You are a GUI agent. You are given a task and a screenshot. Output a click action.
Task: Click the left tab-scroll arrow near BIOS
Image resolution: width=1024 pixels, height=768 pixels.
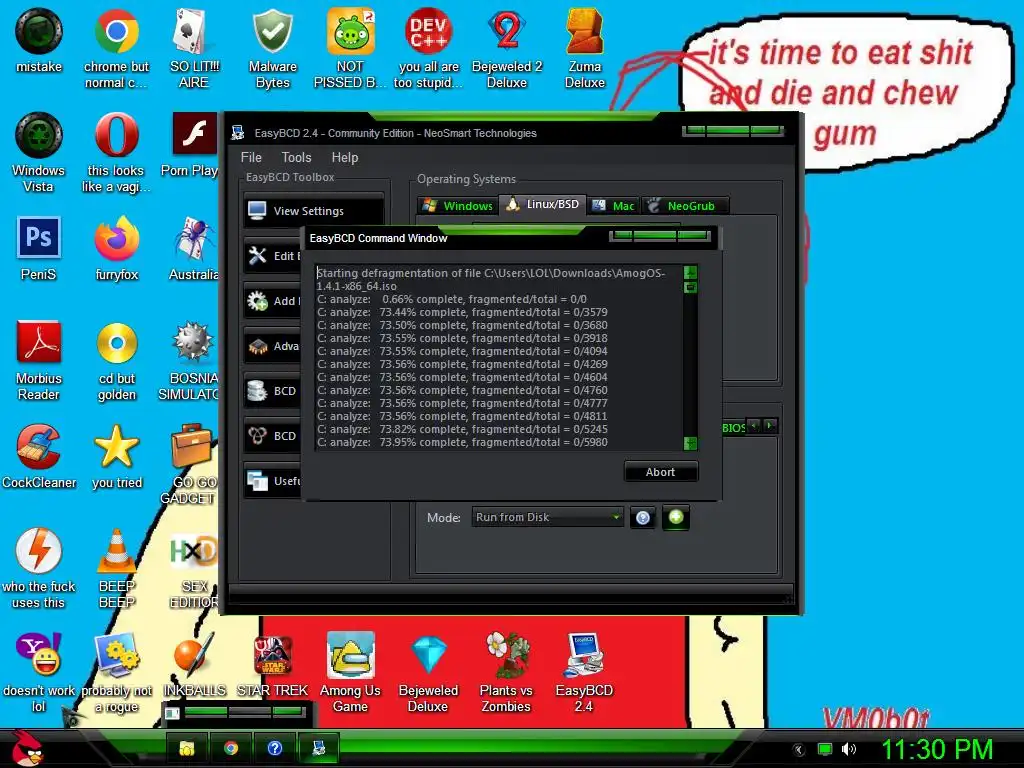pyautogui.click(x=754, y=426)
